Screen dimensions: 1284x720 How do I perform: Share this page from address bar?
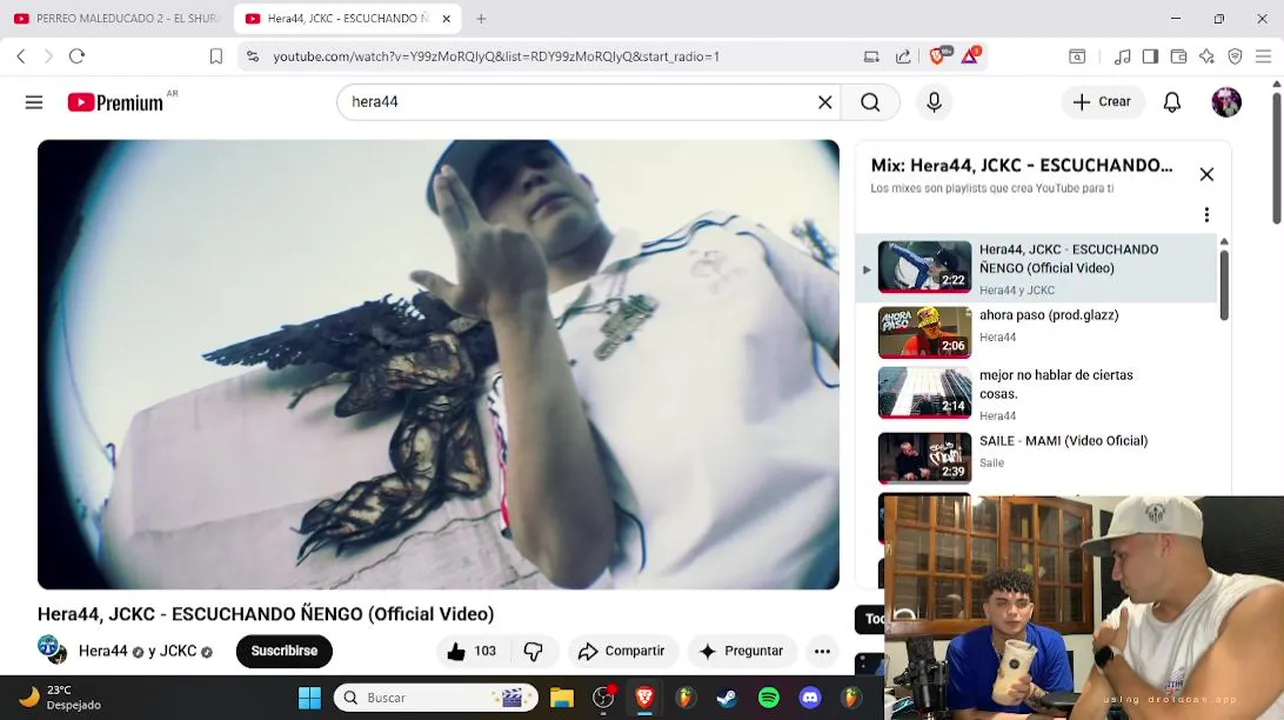[x=903, y=57]
